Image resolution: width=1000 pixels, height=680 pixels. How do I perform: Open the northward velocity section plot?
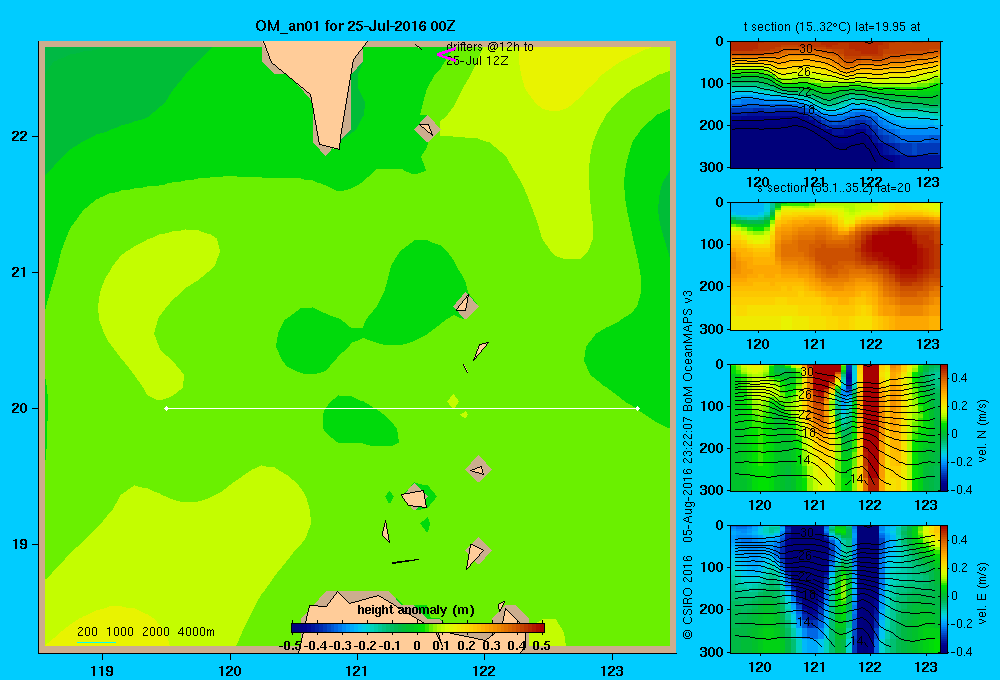point(835,427)
